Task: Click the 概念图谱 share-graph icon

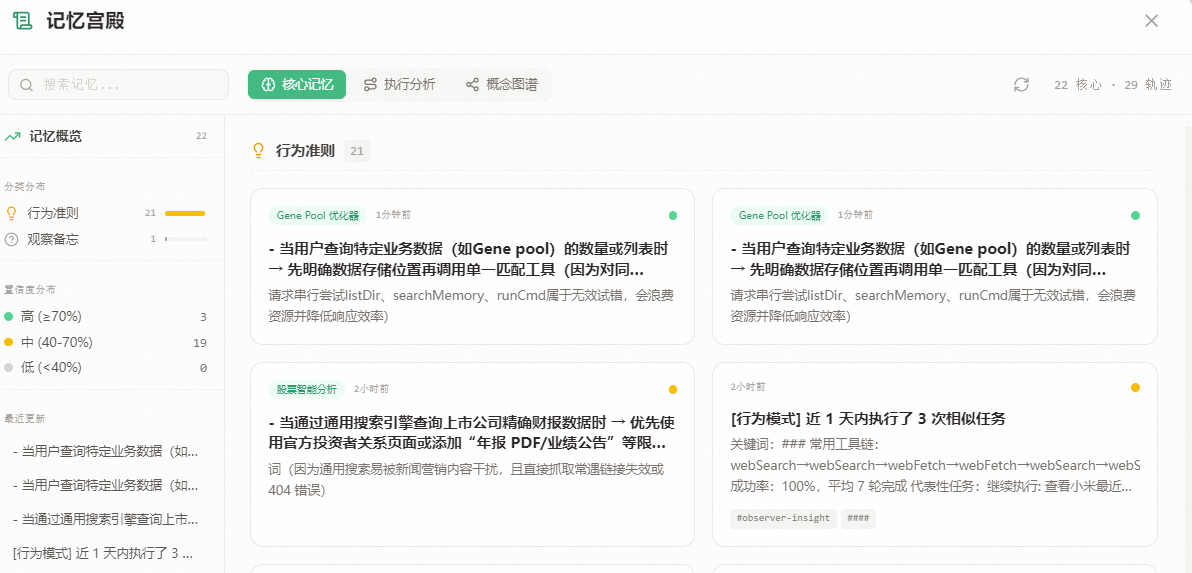Action: (x=472, y=85)
